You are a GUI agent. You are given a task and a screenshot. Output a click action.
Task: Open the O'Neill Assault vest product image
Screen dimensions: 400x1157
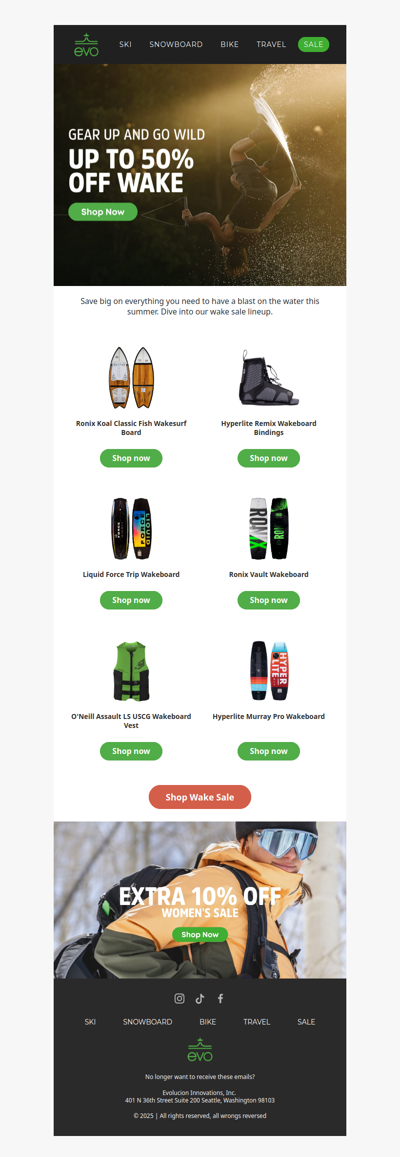pos(131,671)
